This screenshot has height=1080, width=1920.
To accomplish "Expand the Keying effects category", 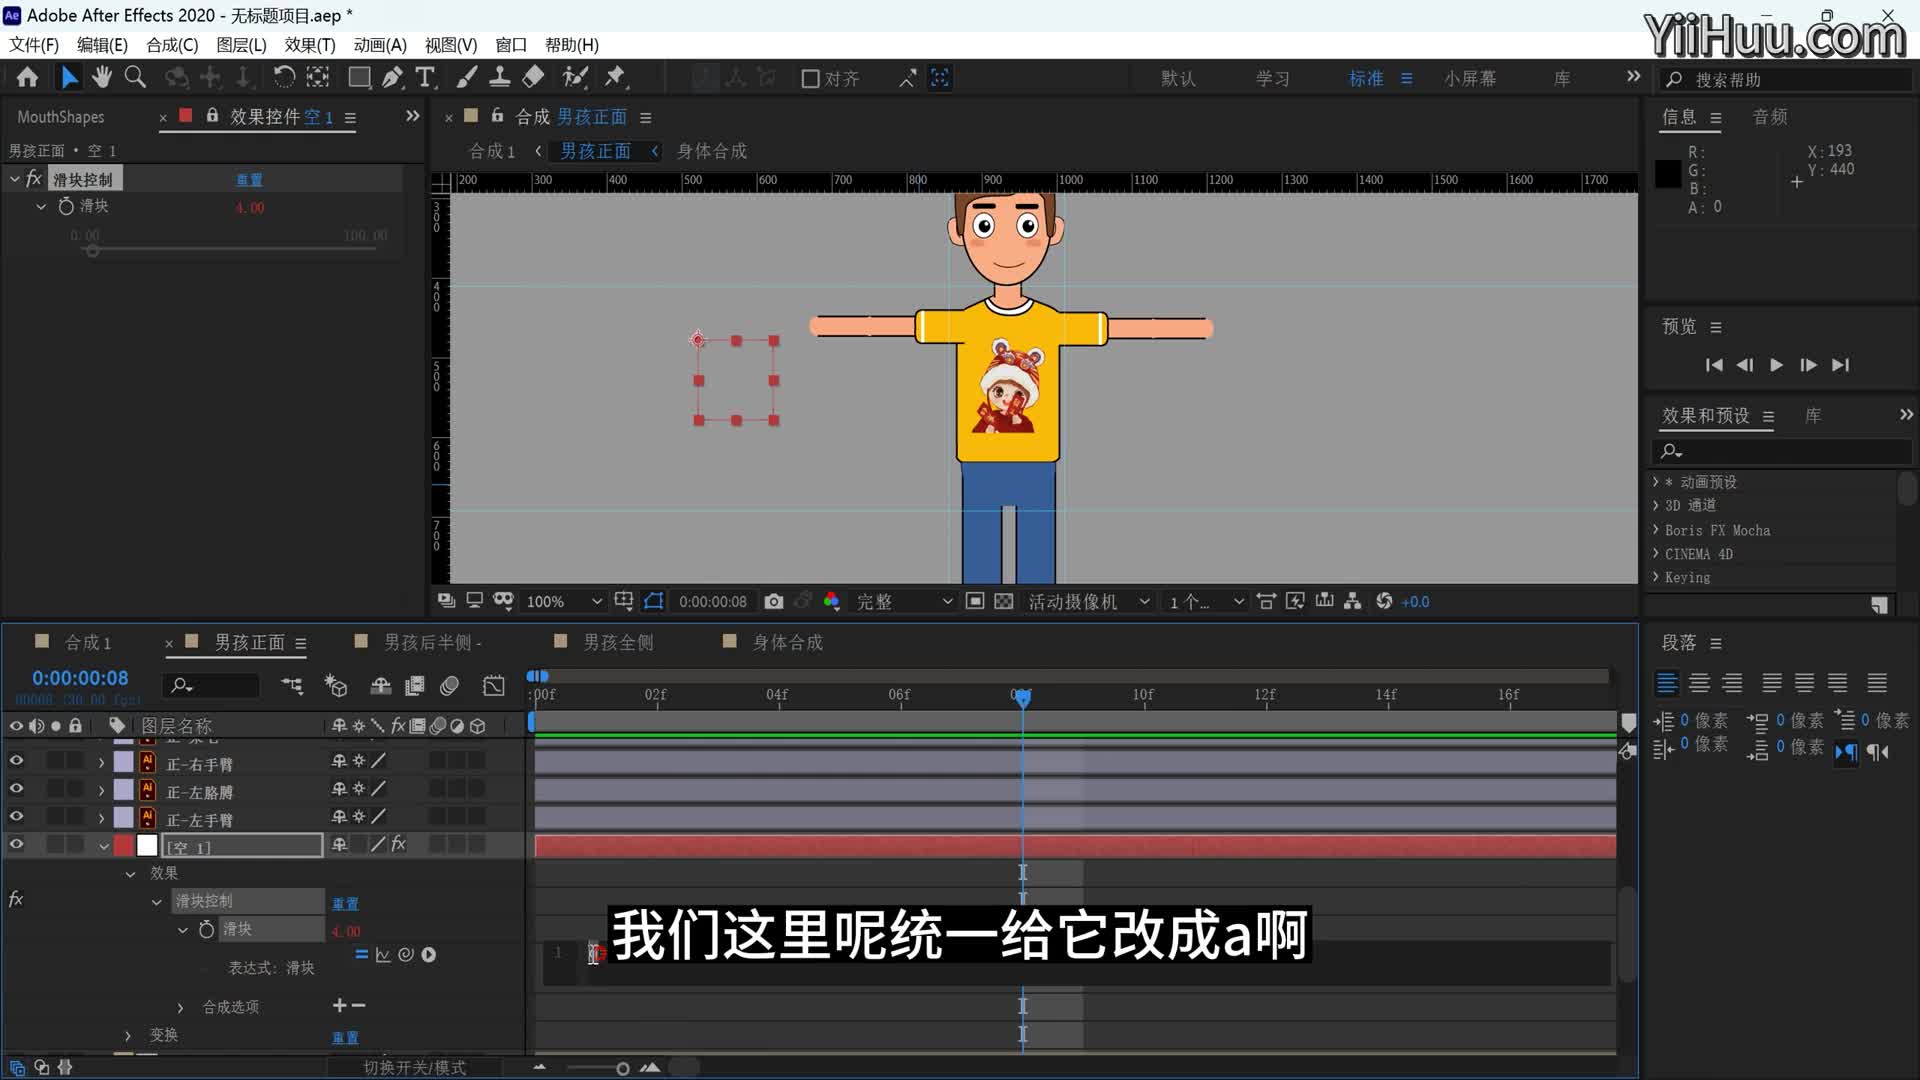I will [x=1655, y=577].
